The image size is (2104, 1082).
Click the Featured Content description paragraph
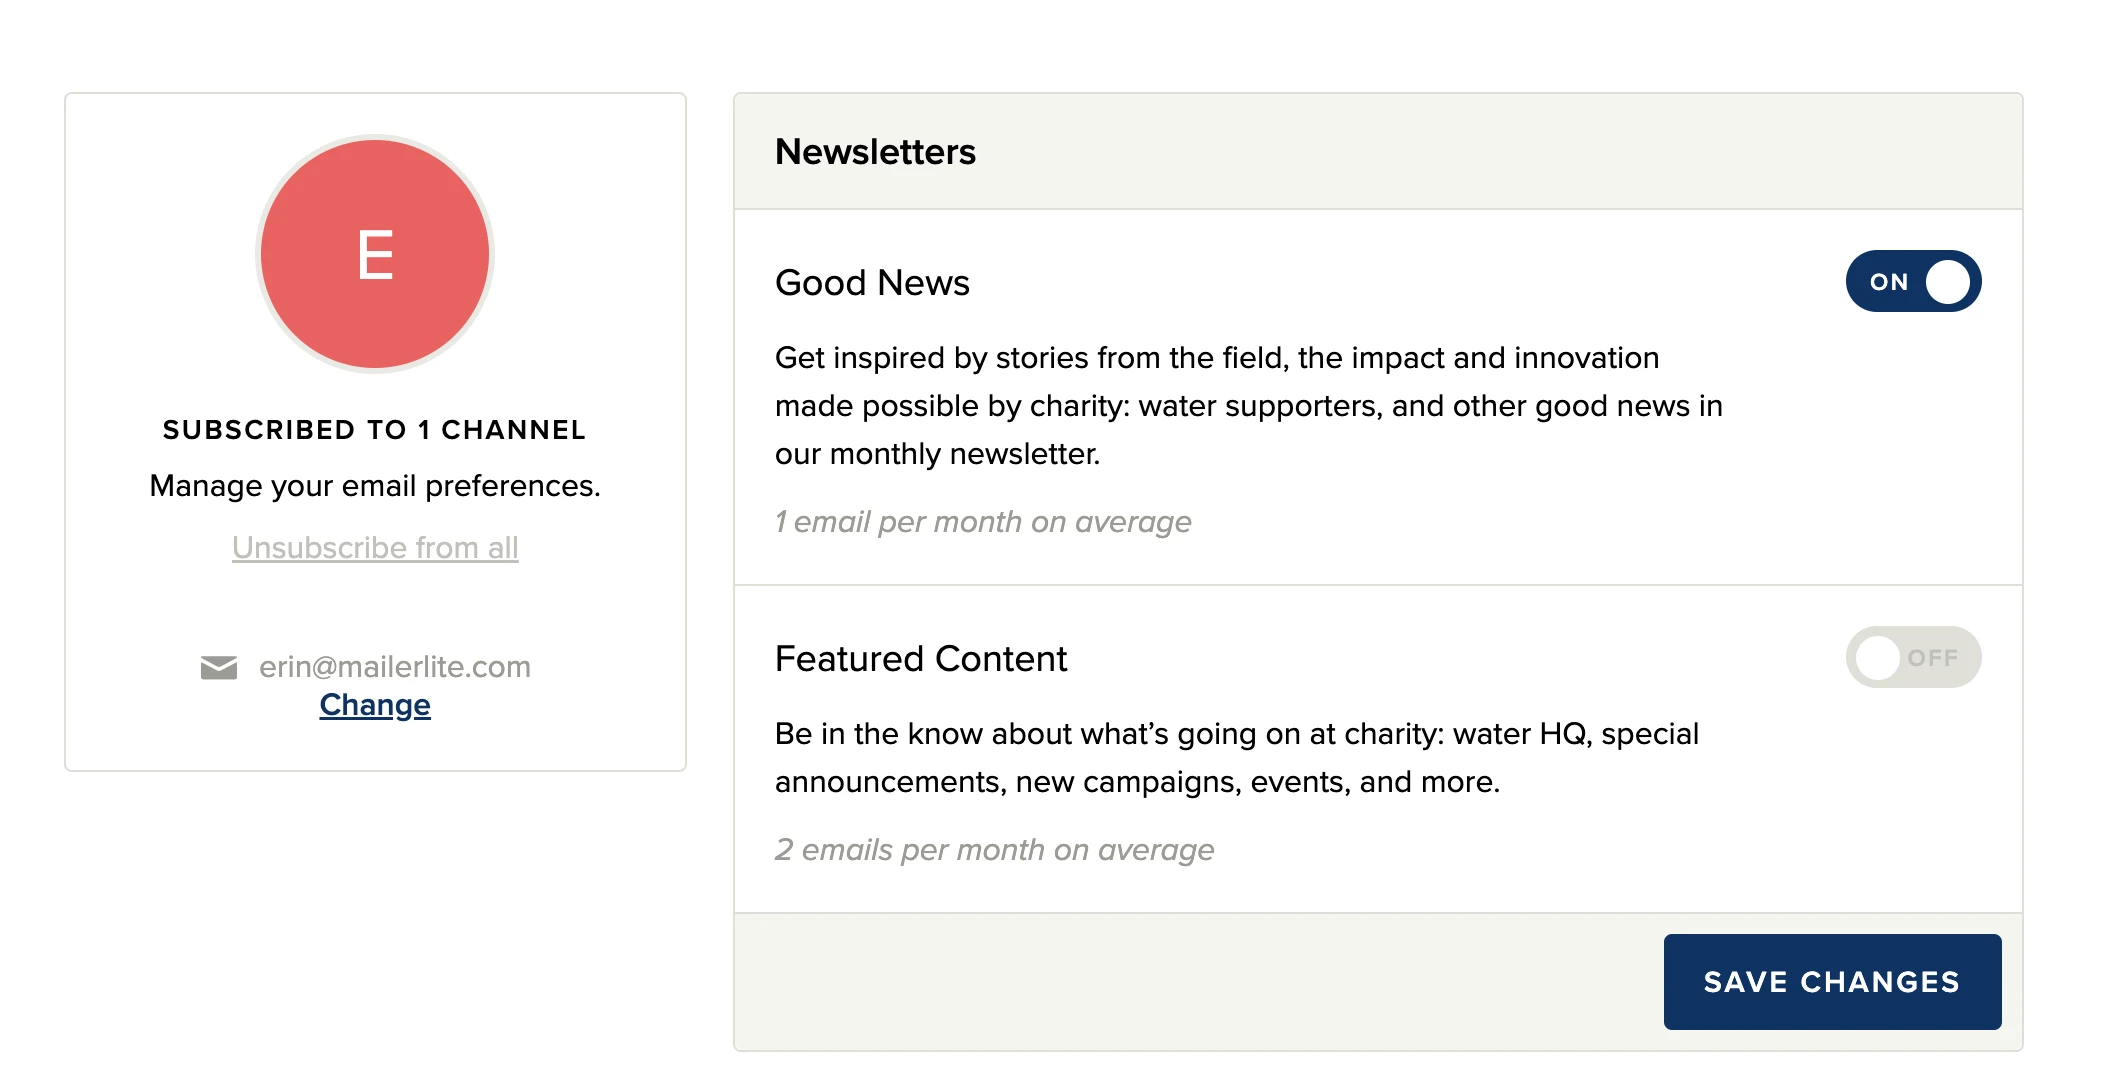[1236, 758]
